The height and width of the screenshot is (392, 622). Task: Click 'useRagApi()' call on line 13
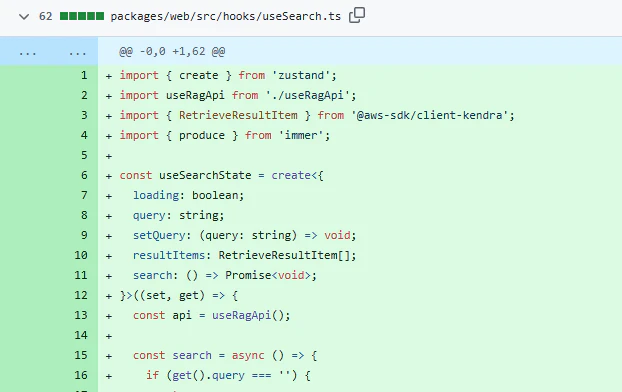pos(248,315)
